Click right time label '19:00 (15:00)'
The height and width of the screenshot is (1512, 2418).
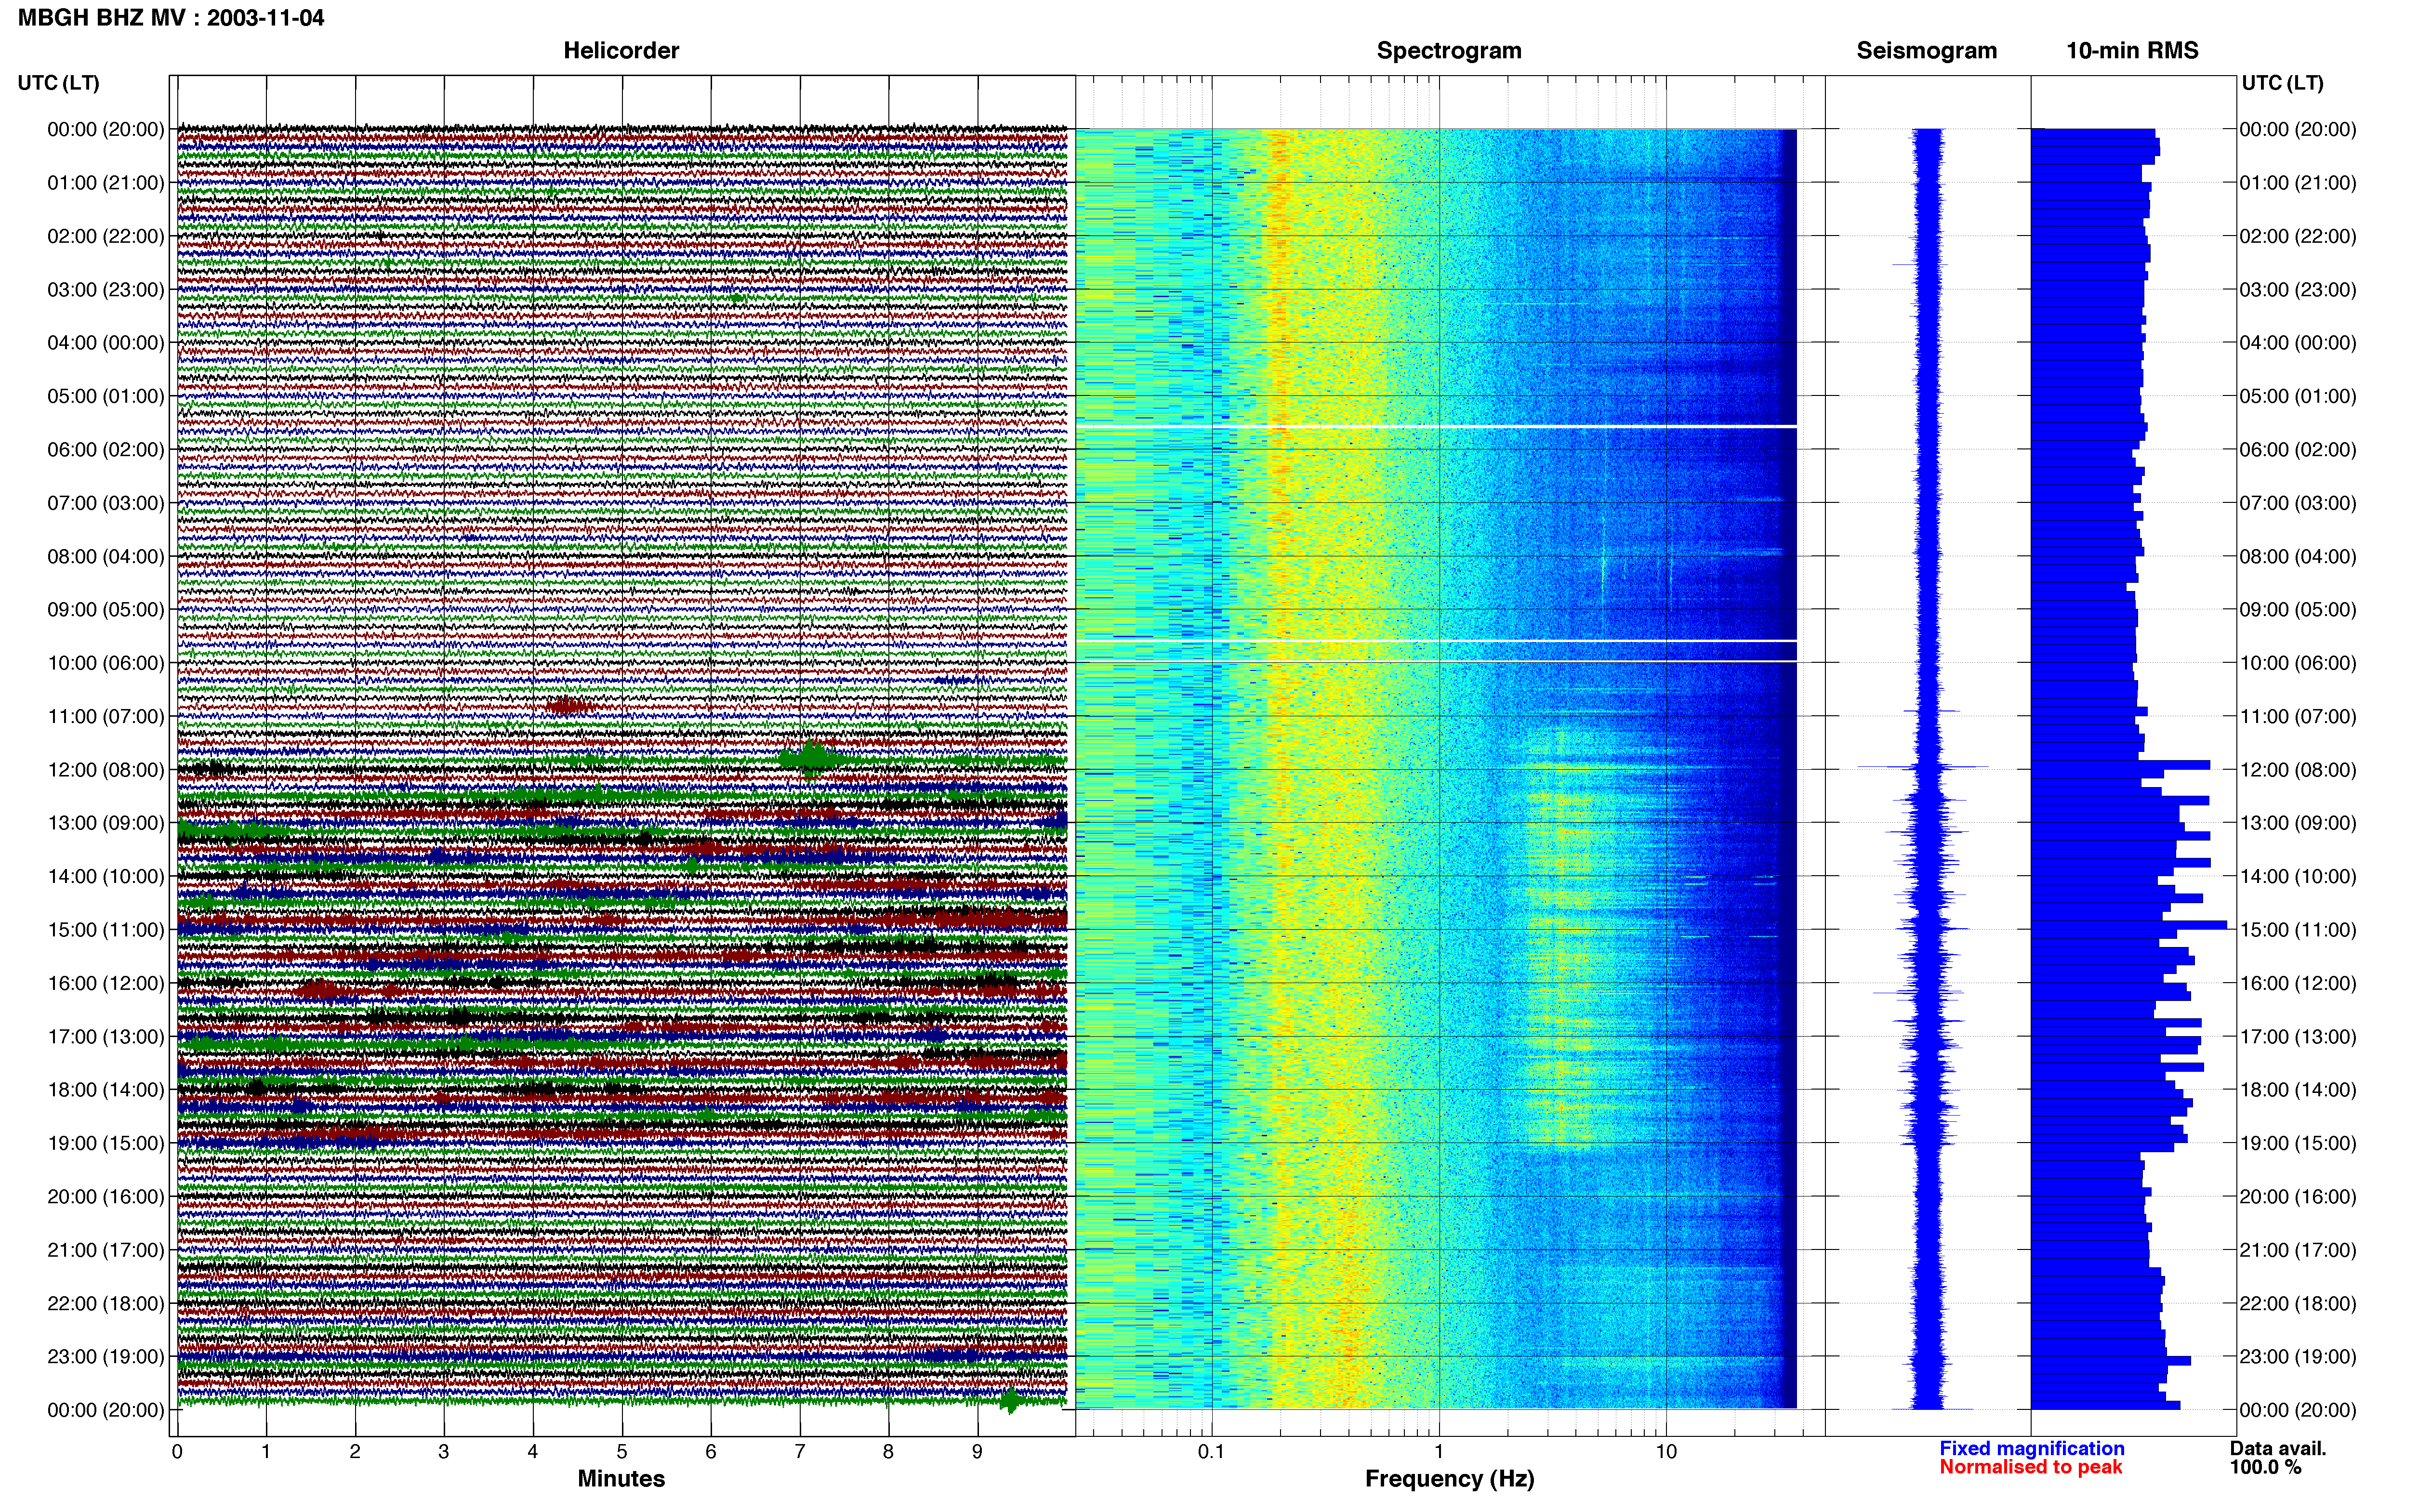[2298, 1142]
